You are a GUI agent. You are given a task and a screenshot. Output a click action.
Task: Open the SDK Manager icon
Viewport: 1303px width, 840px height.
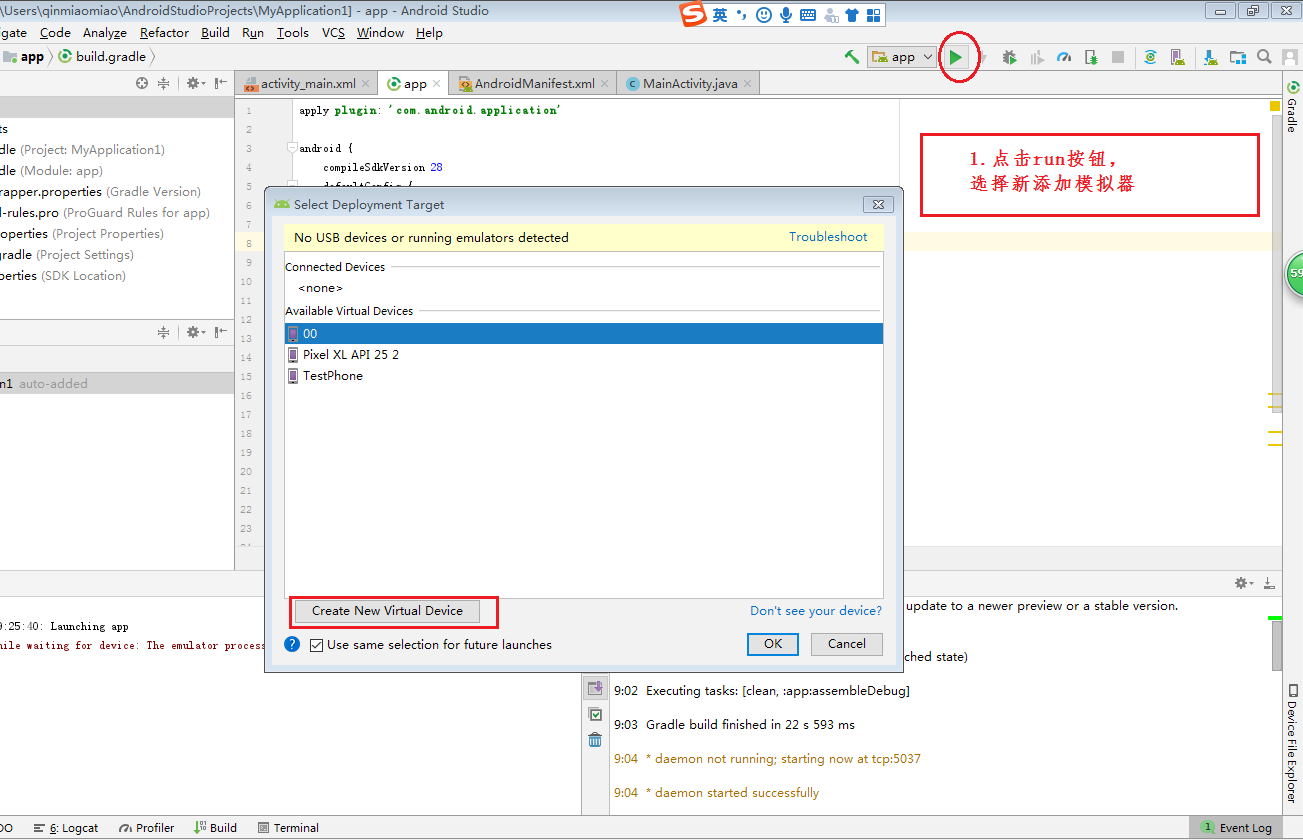pos(1210,56)
